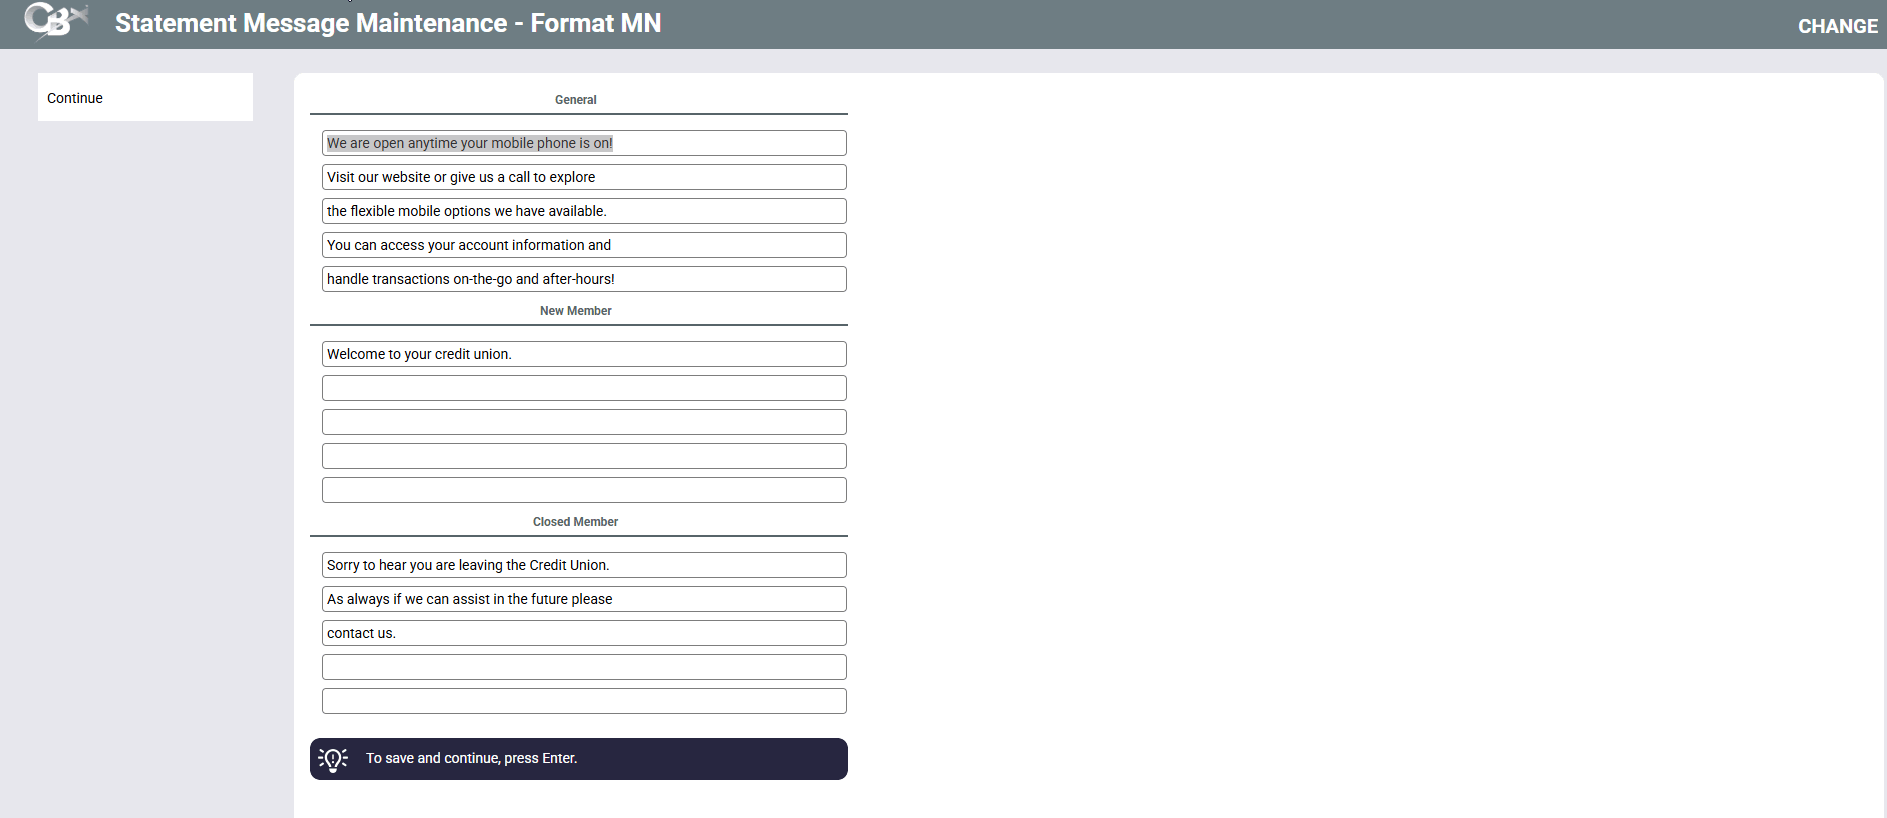Click the third New Member message line
1887x818 pixels.
pyautogui.click(x=584, y=422)
